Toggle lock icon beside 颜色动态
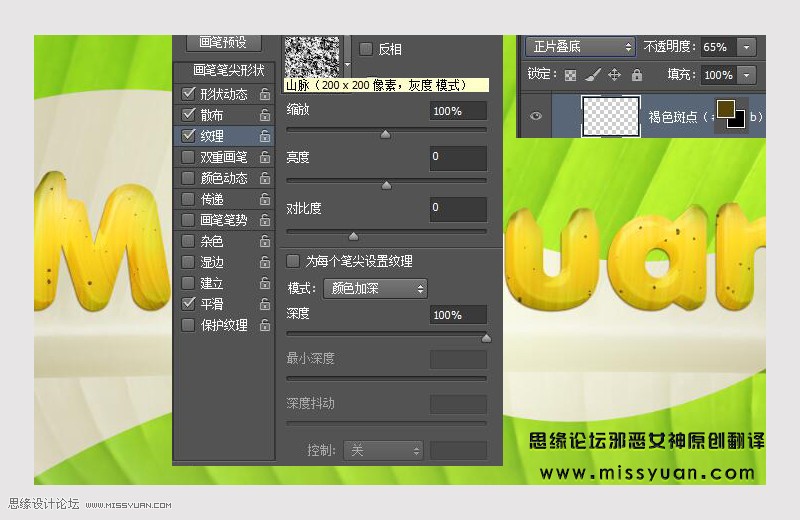 pyautogui.click(x=265, y=178)
